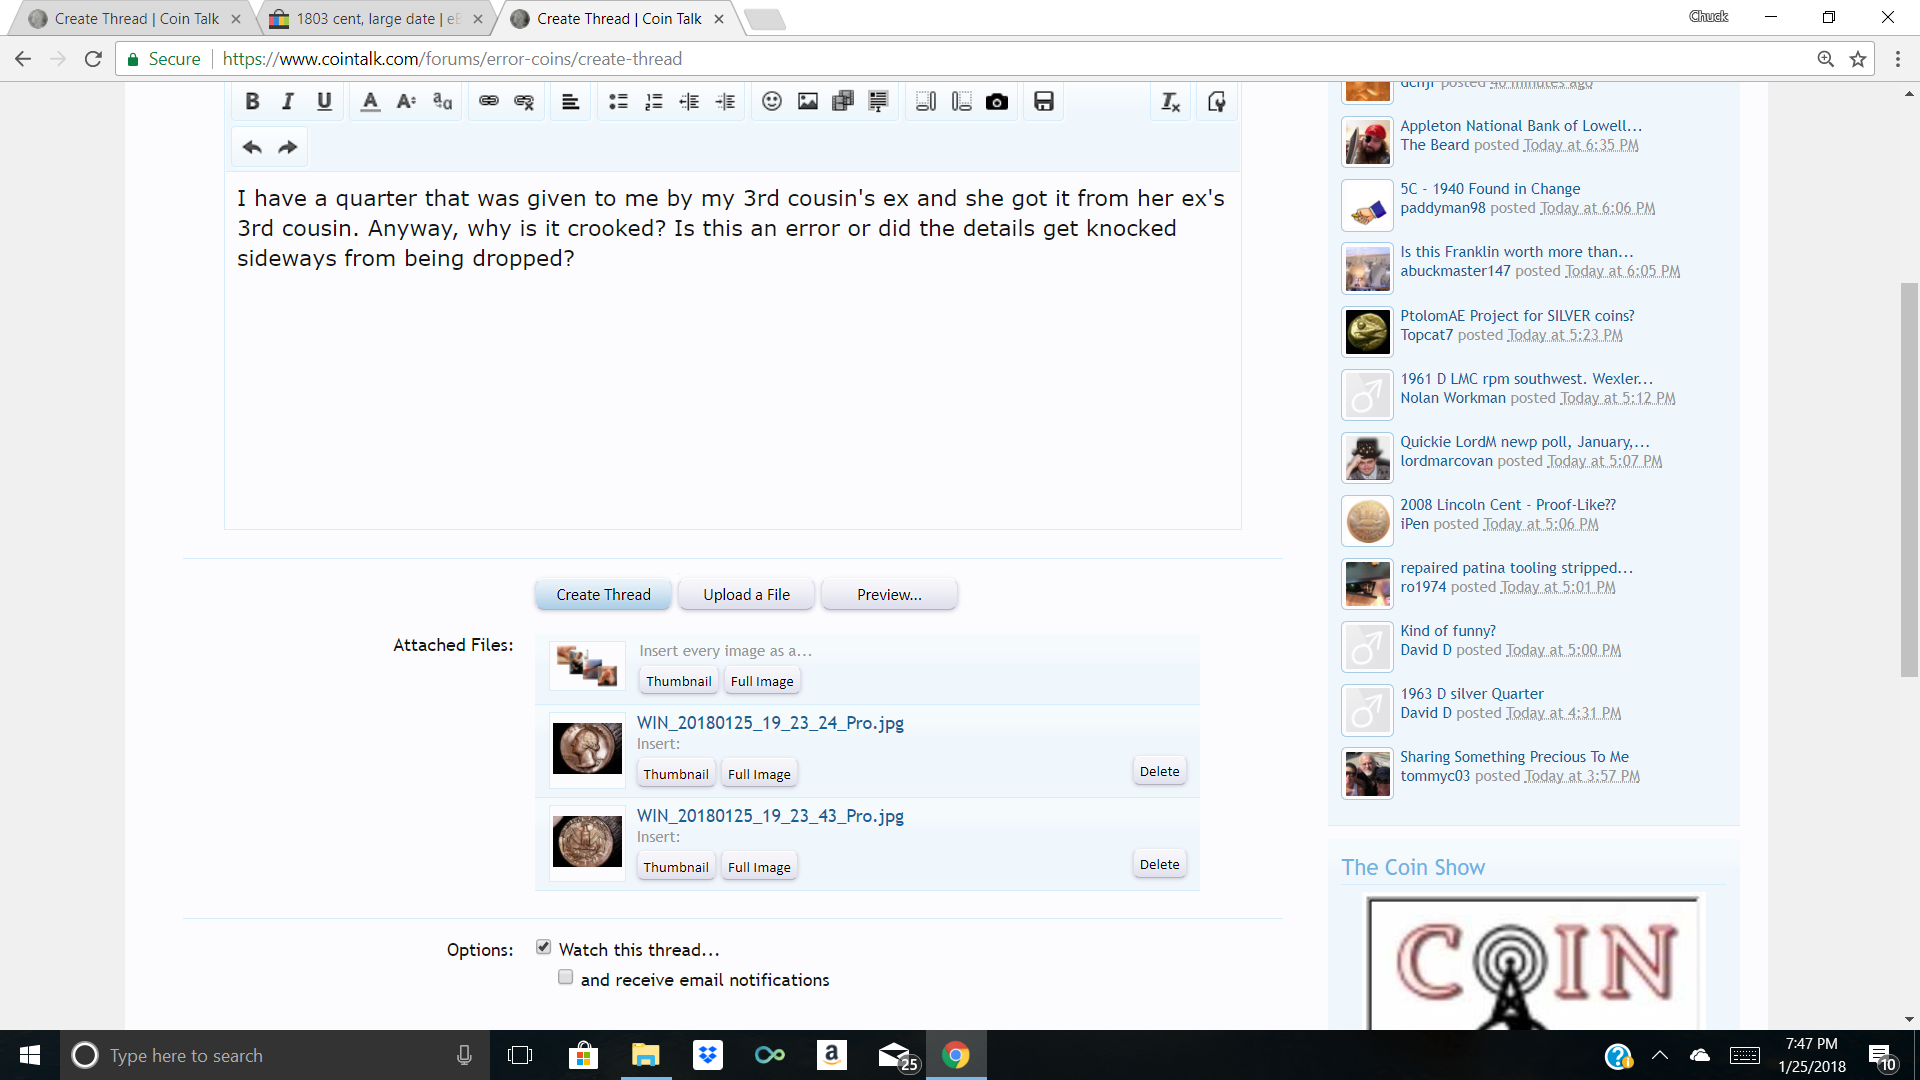Toggle bold formatting in the editor
The image size is (1920, 1080).
point(252,101)
